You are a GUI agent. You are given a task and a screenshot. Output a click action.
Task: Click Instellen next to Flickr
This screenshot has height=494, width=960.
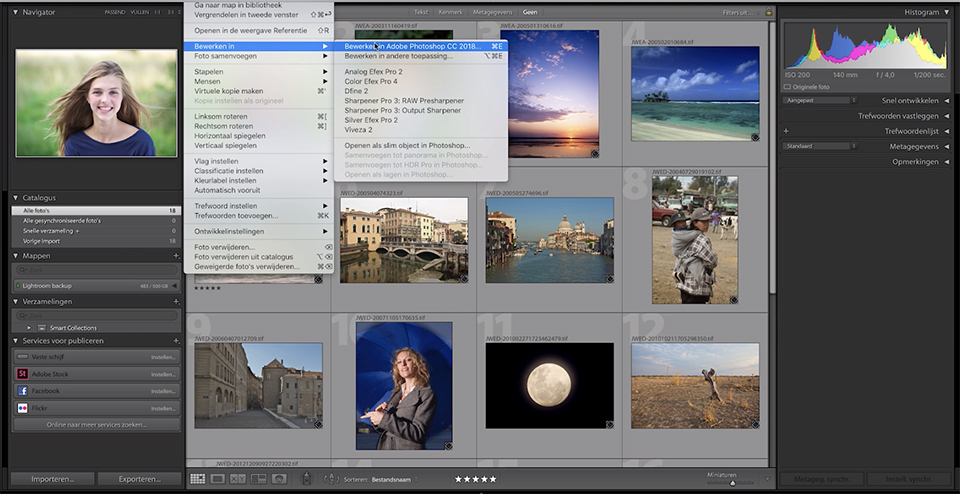(x=163, y=408)
